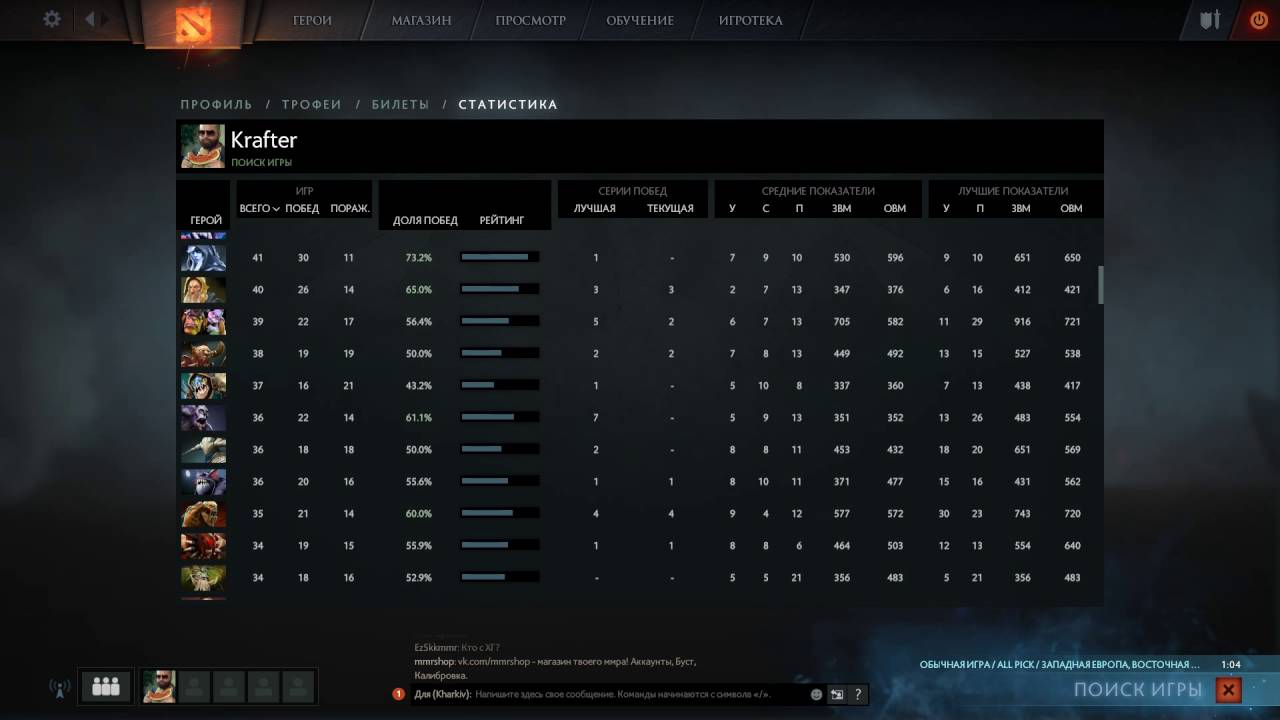The width and height of the screenshot is (1280, 720).
Task: Go back using the left arrow icon
Action: pyautogui.click(x=90, y=19)
